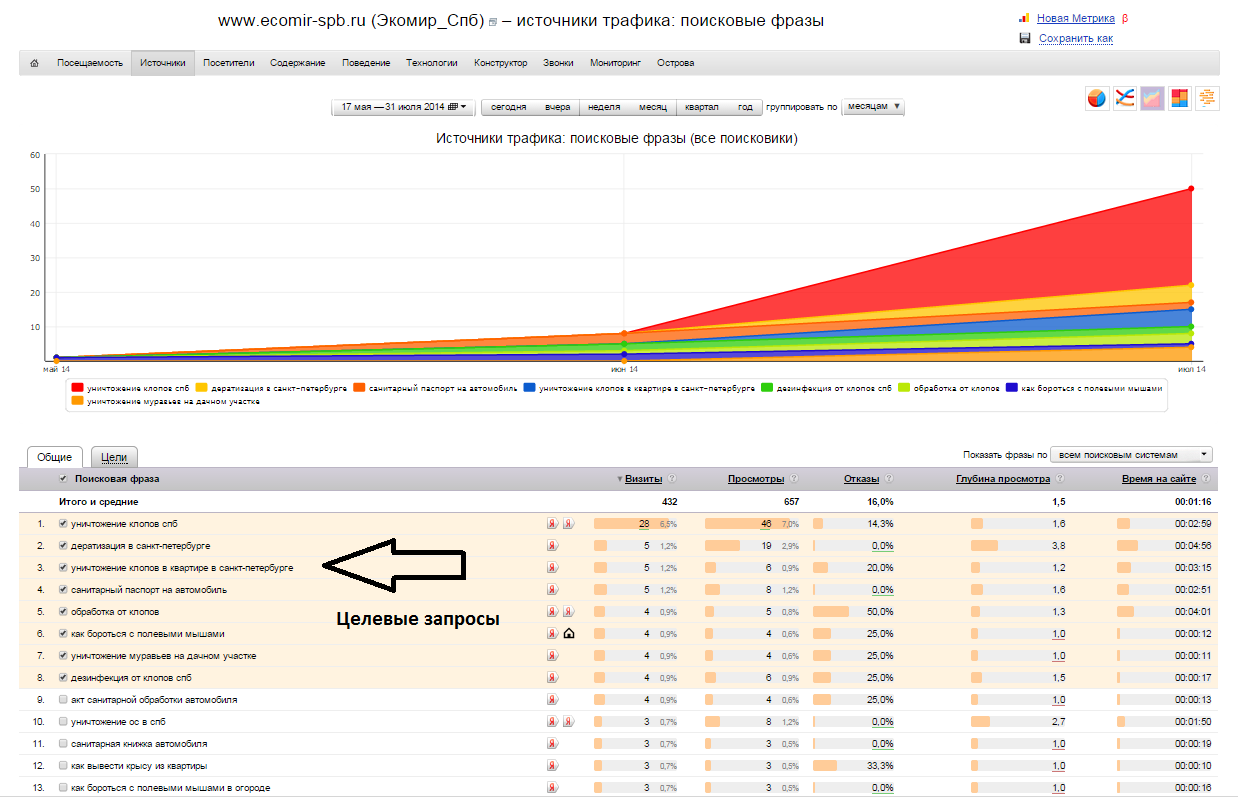This screenshot has height=797, width=1238.
Task: Switch to the Цели tab
Action: pos(114,457)
